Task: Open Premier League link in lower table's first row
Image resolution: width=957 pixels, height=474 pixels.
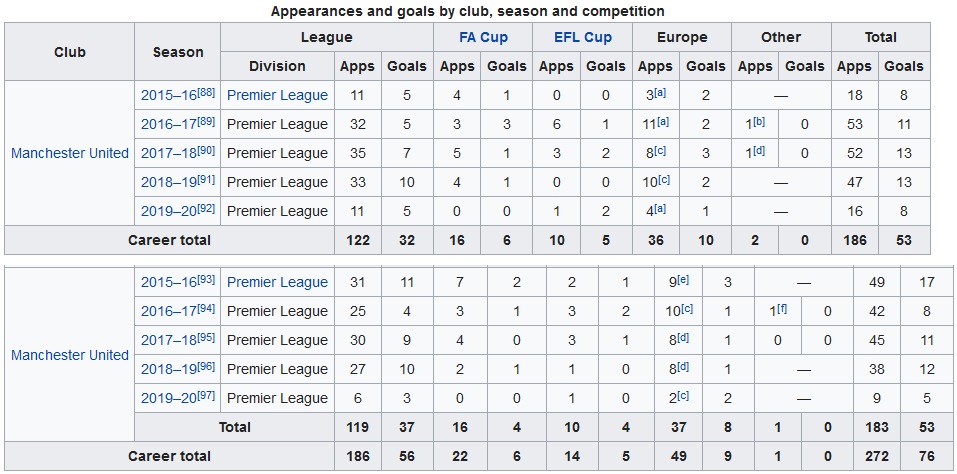Action: (x=277, y=282)
